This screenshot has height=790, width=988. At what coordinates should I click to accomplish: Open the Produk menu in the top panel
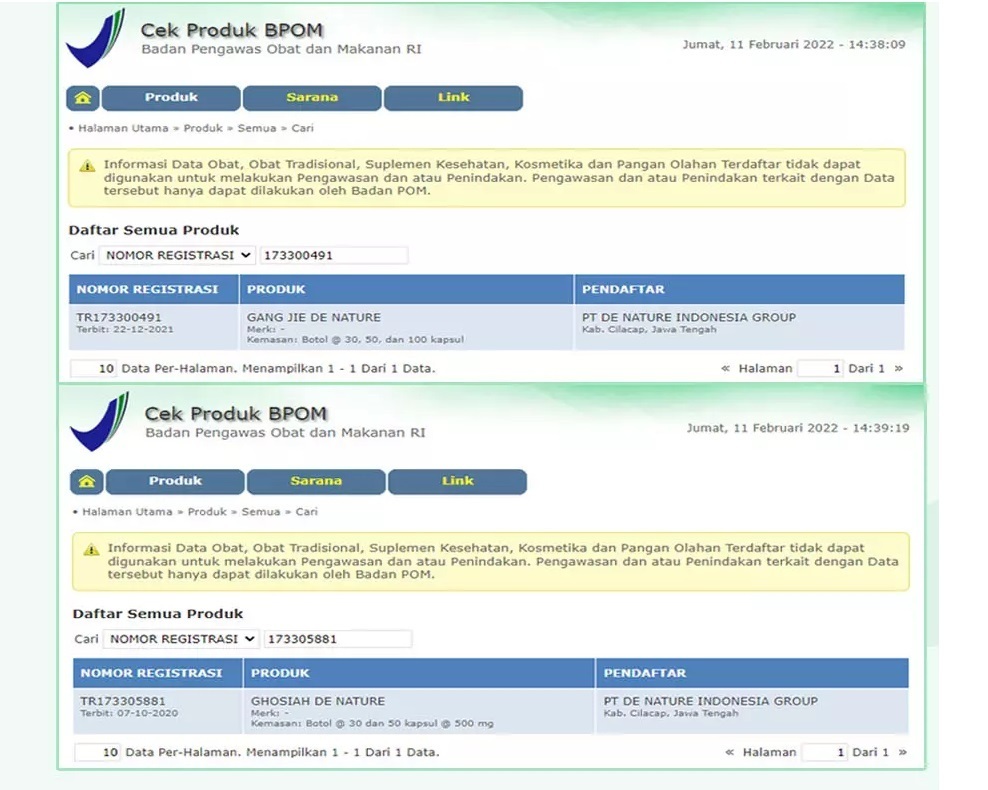coord(171,98)
